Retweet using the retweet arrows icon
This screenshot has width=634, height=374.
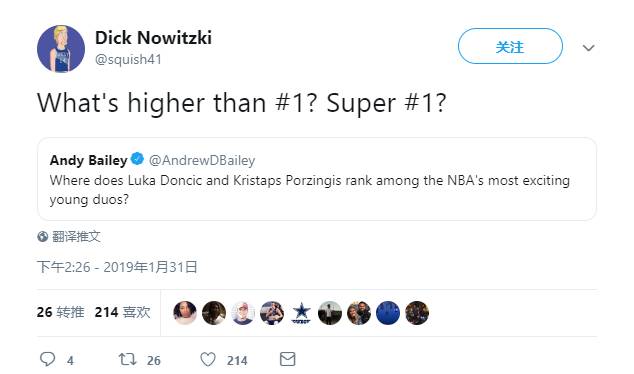coord(127,359)
